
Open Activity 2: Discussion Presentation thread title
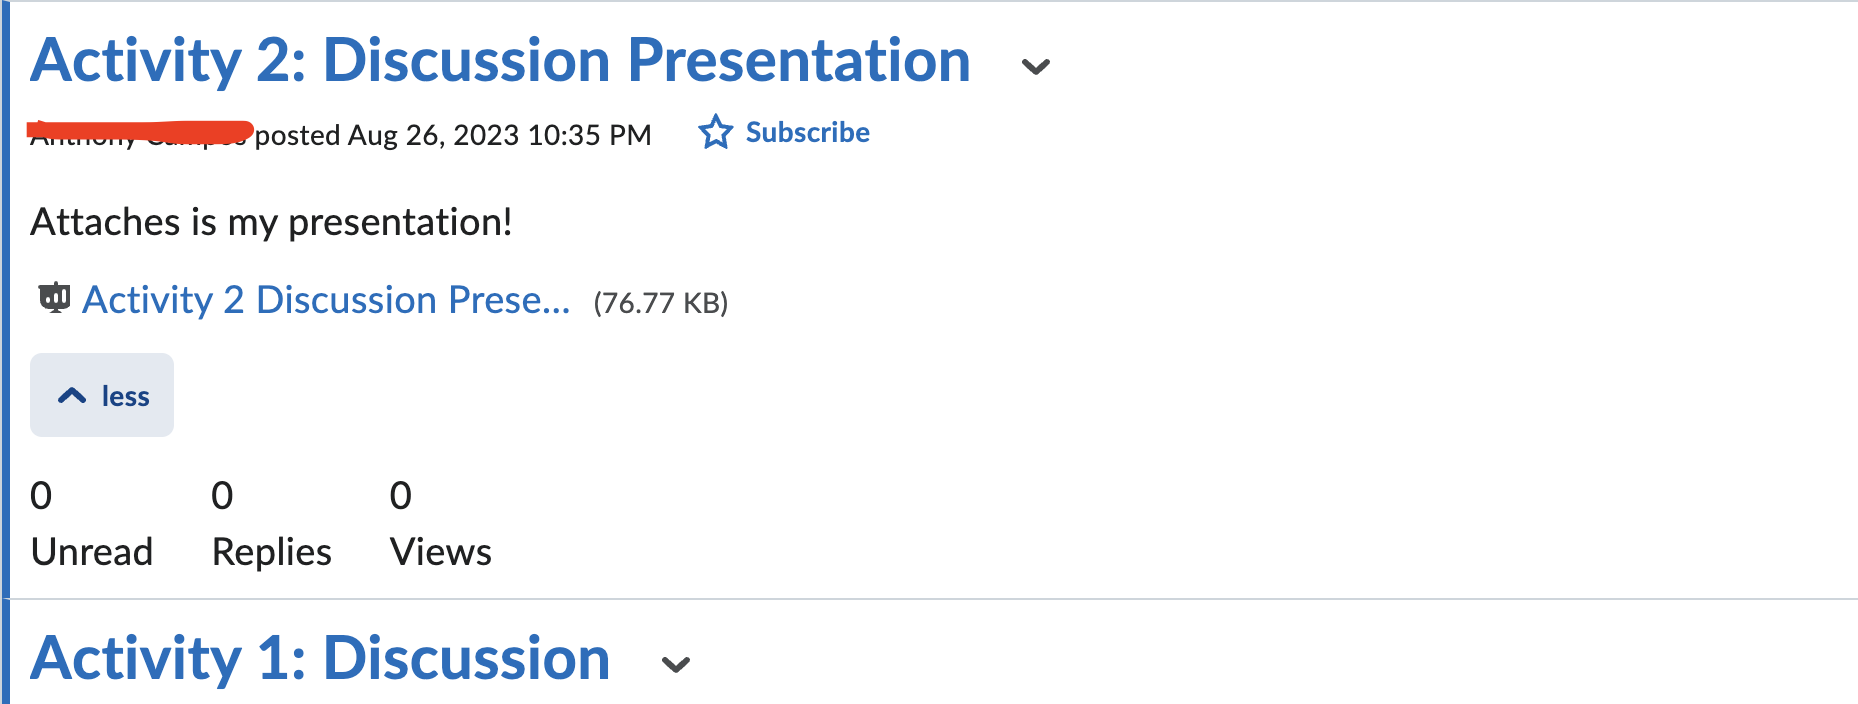[x=501, y=60]
